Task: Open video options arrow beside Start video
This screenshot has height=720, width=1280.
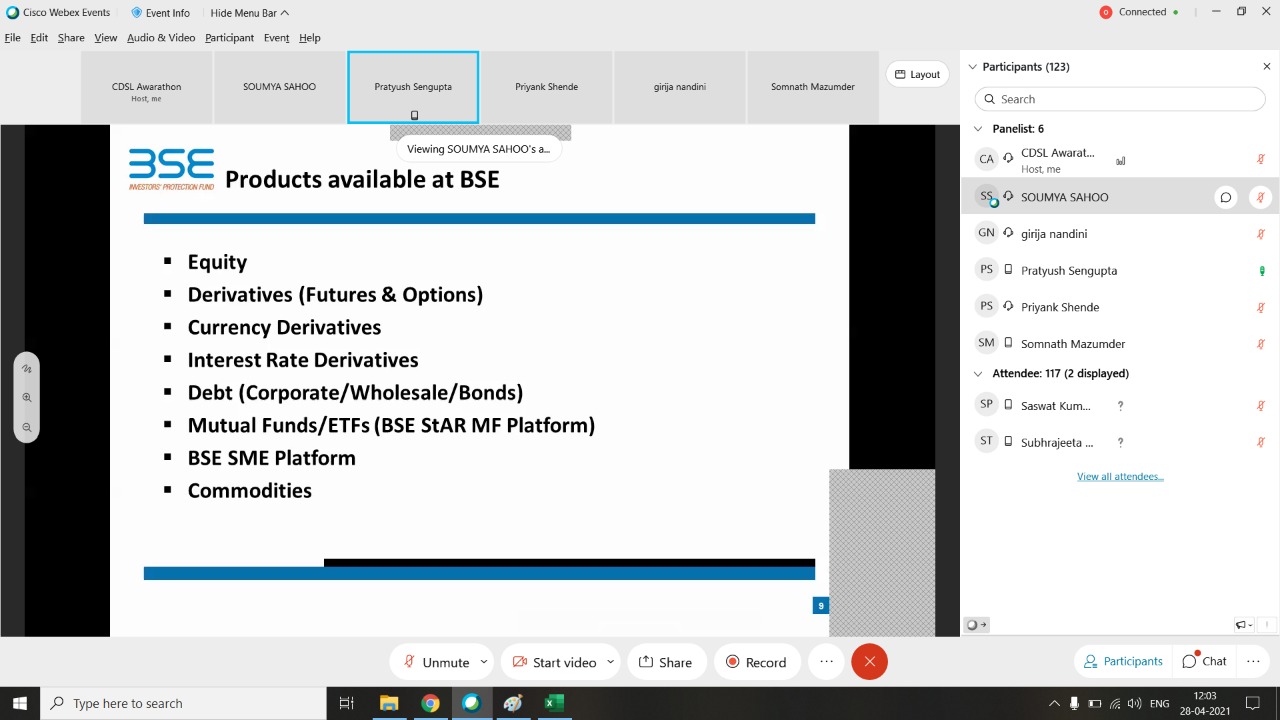Action: (x=610, y=661)
